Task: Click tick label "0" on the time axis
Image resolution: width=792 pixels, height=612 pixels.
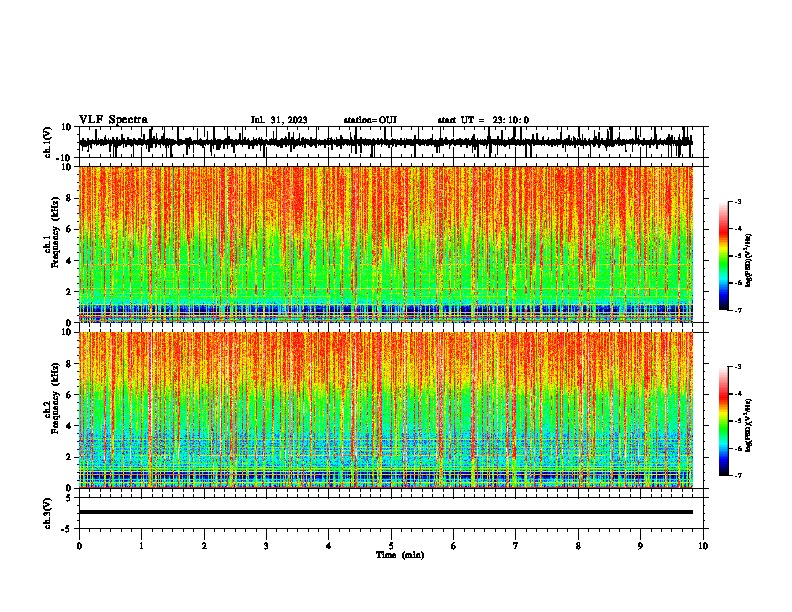Action: [x=79, y=546]
